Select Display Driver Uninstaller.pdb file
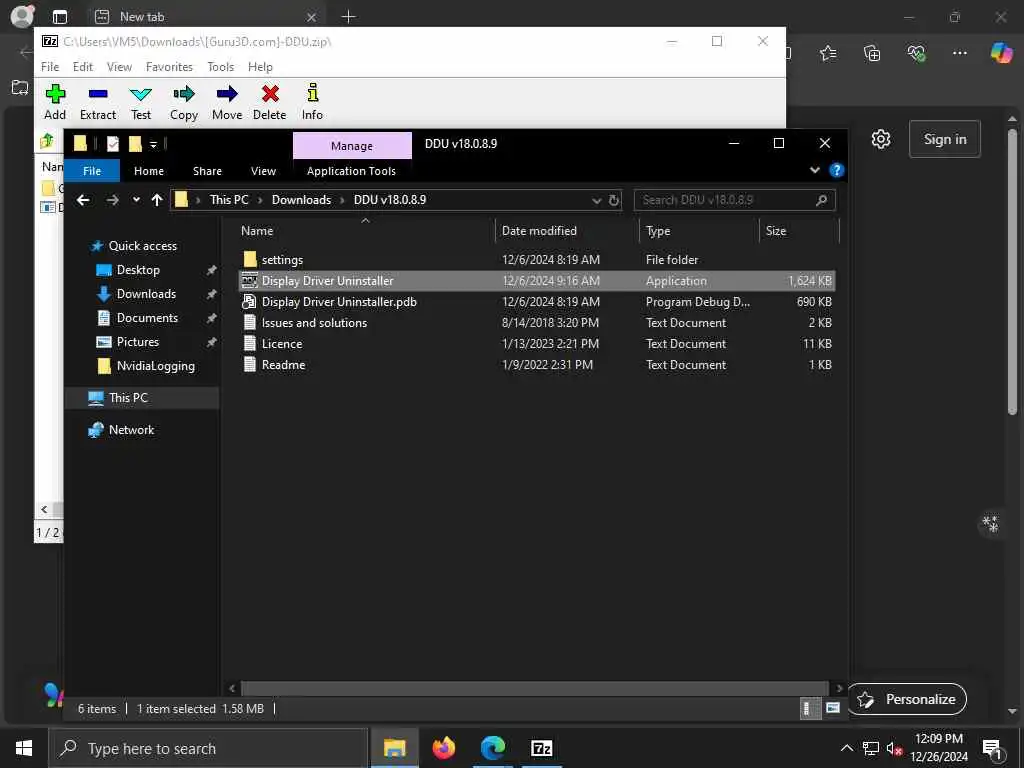Viewport: 1024px width, 768px height. click(x=339, y=302)
